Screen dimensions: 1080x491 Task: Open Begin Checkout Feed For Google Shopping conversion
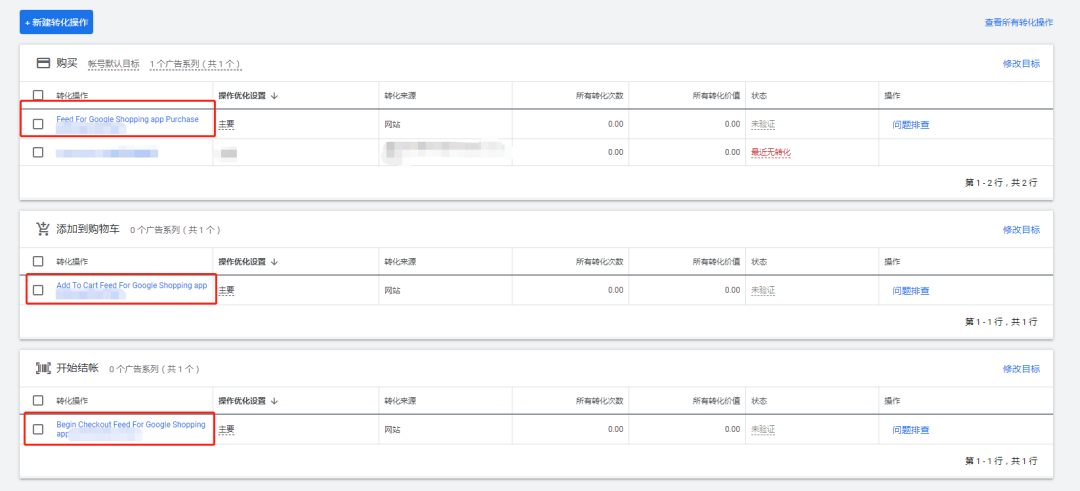131,429
